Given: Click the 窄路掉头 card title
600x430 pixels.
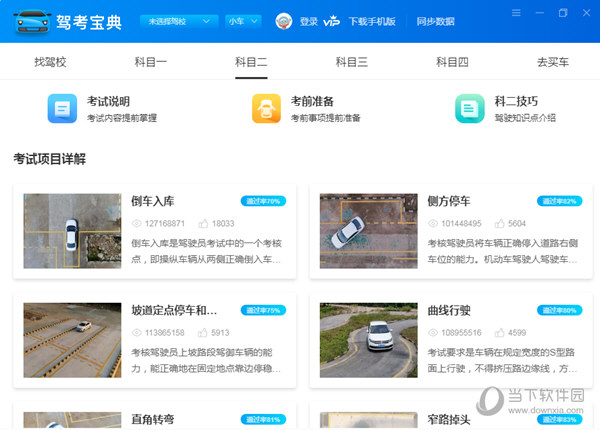Looking at the screenshot, I should point(449,419).
